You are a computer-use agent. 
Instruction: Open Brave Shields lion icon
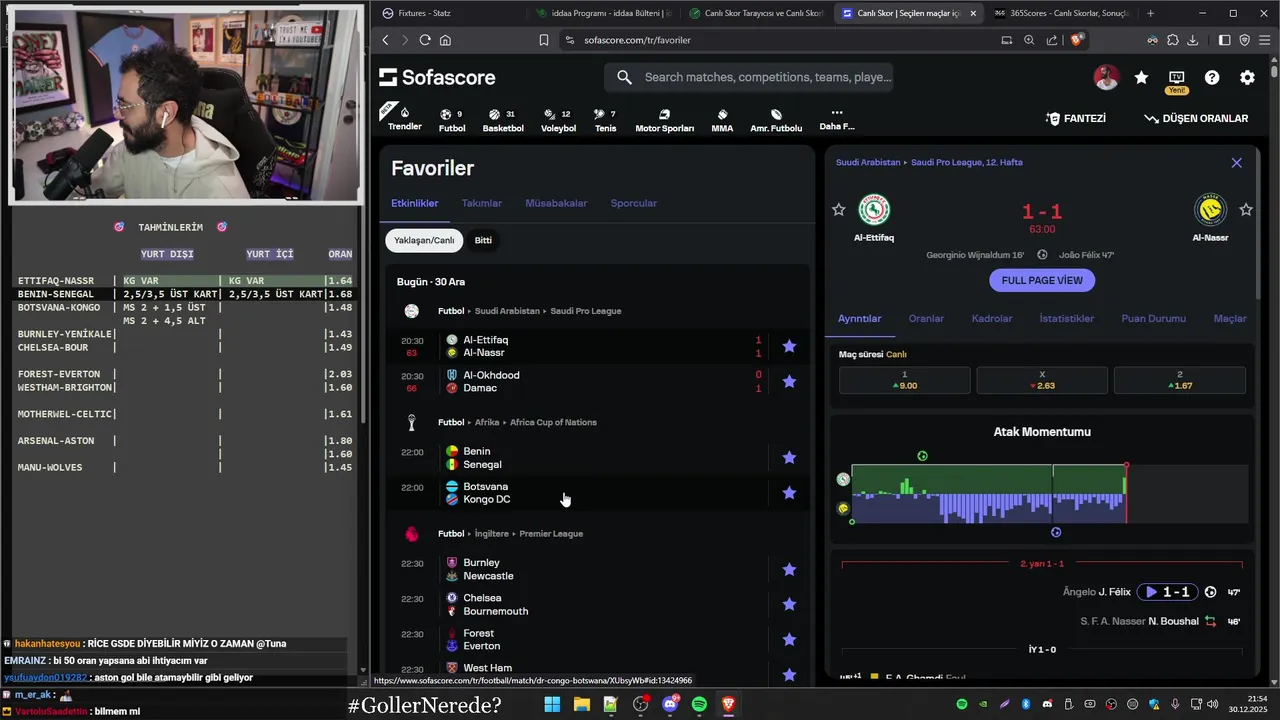(1076, 40)
